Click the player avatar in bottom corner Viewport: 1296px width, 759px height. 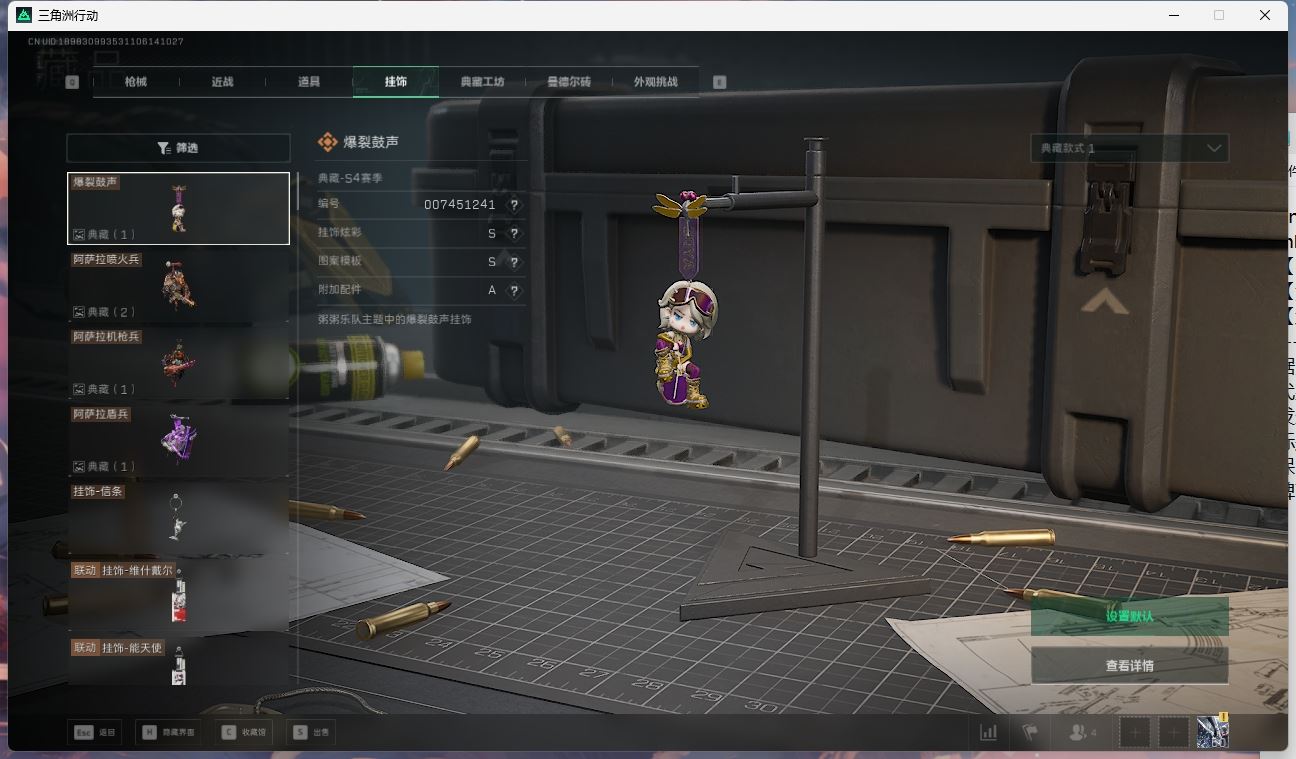click(1212, 731)
